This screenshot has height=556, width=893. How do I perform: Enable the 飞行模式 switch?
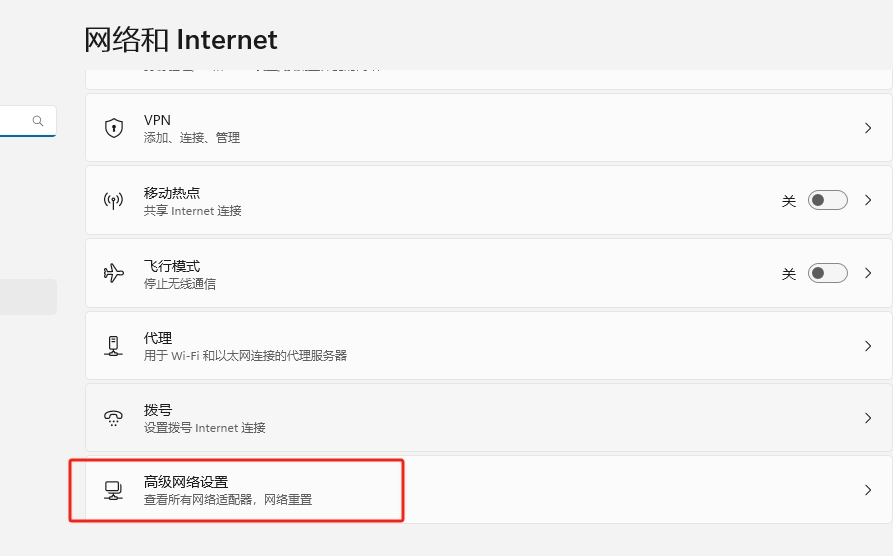point(828,273)
